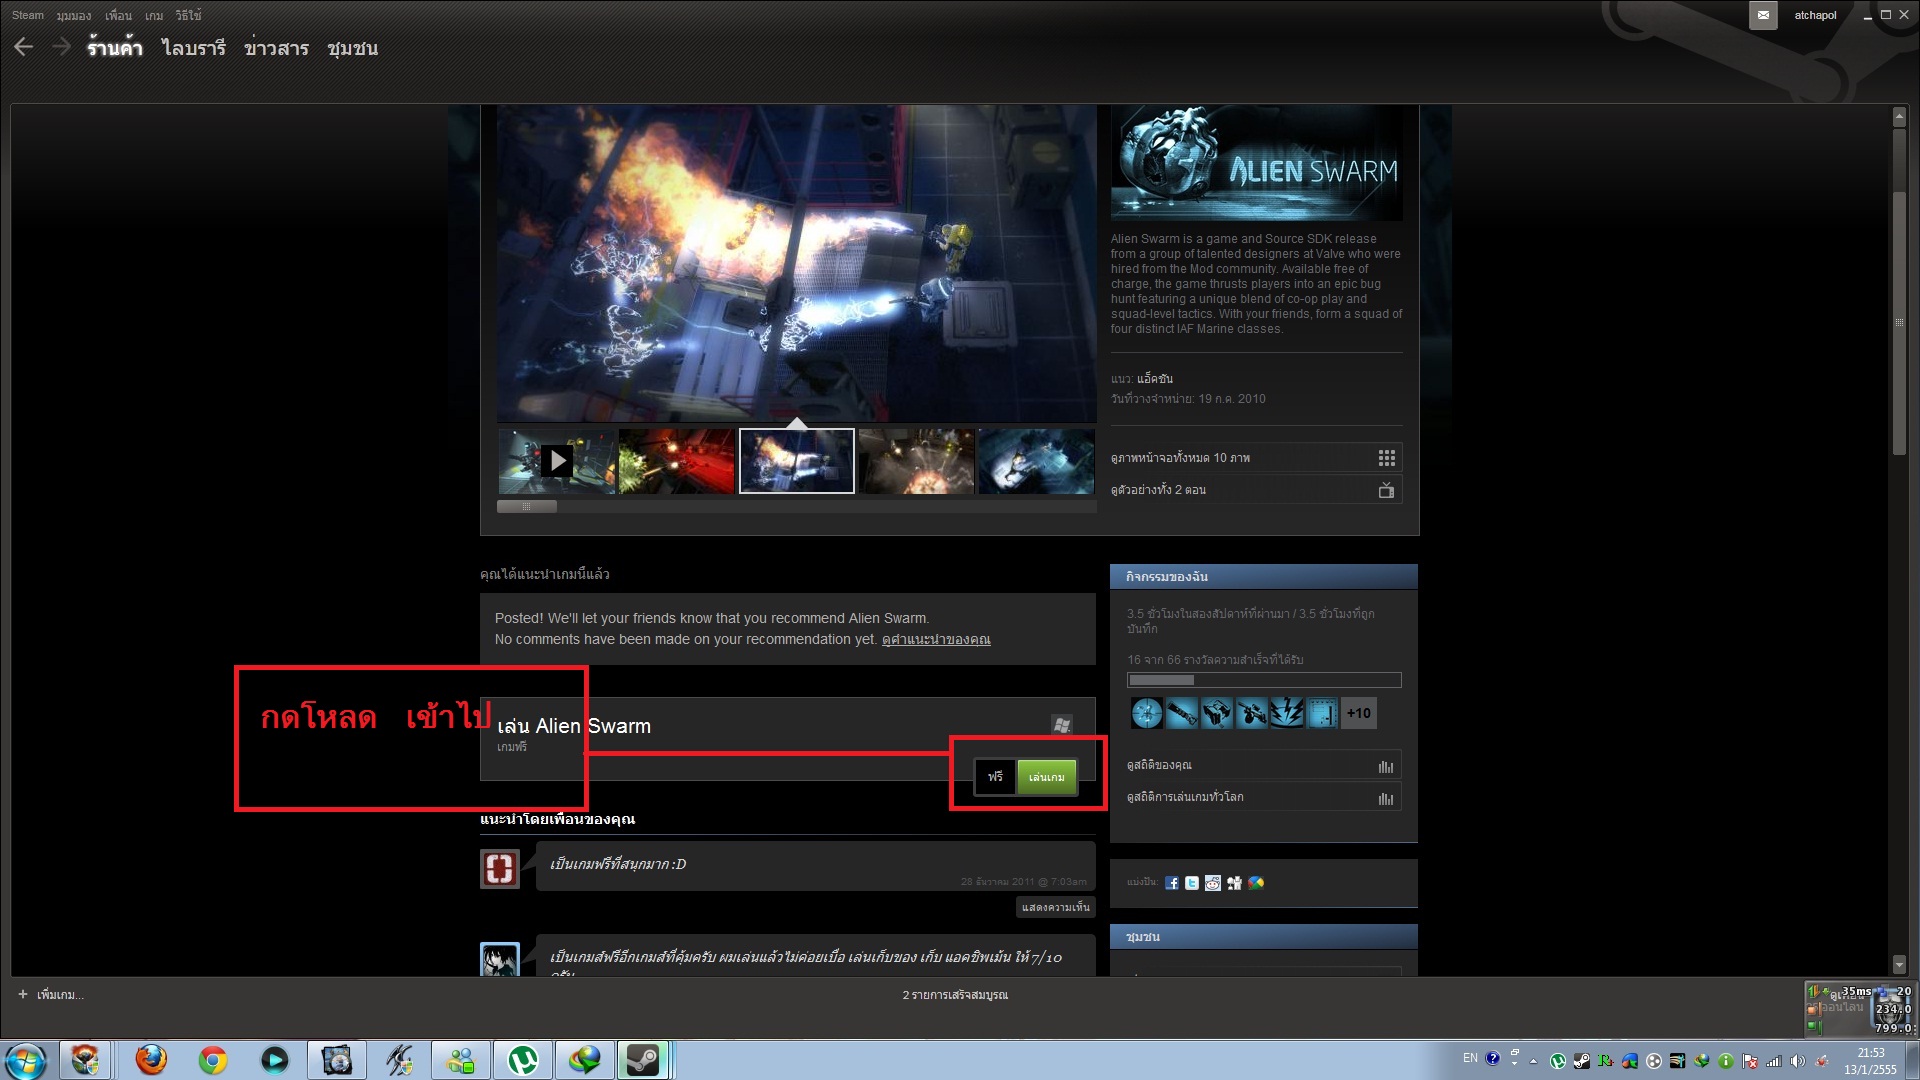Open the rifle achievement icon
1920x1080 pixels.
1252,713
